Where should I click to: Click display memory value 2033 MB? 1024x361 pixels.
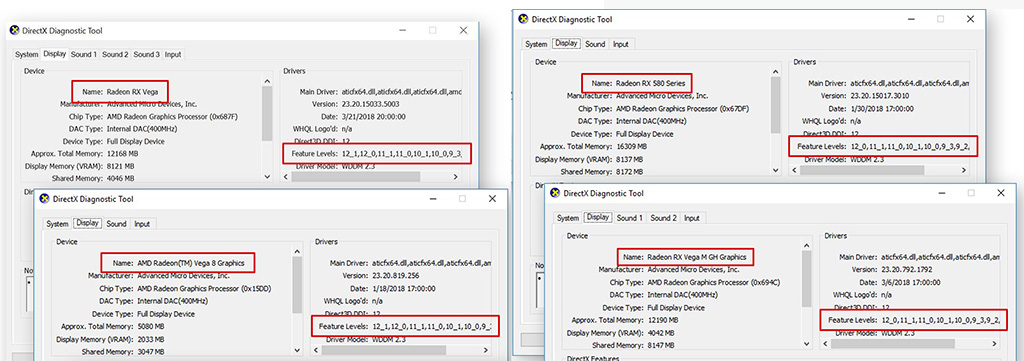(x=152, y=339)
